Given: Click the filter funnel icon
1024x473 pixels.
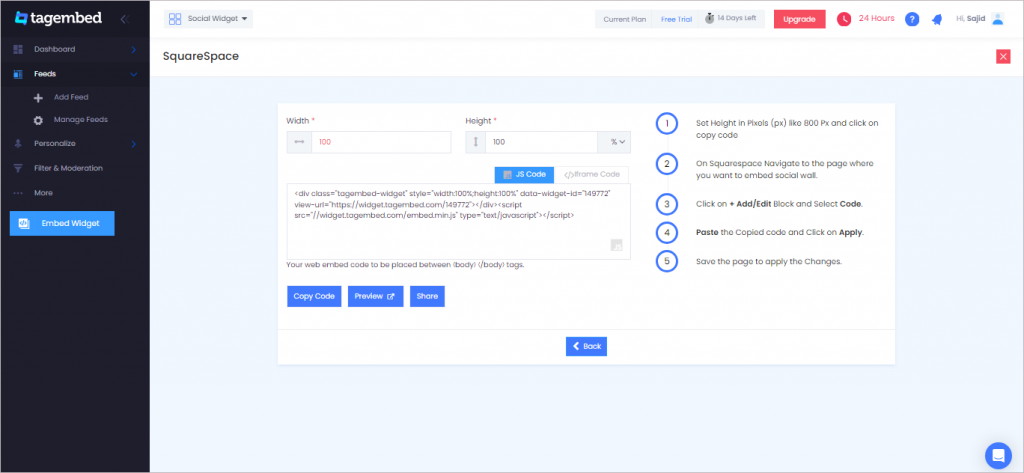Looking at the screenshot, I should 18,169.
